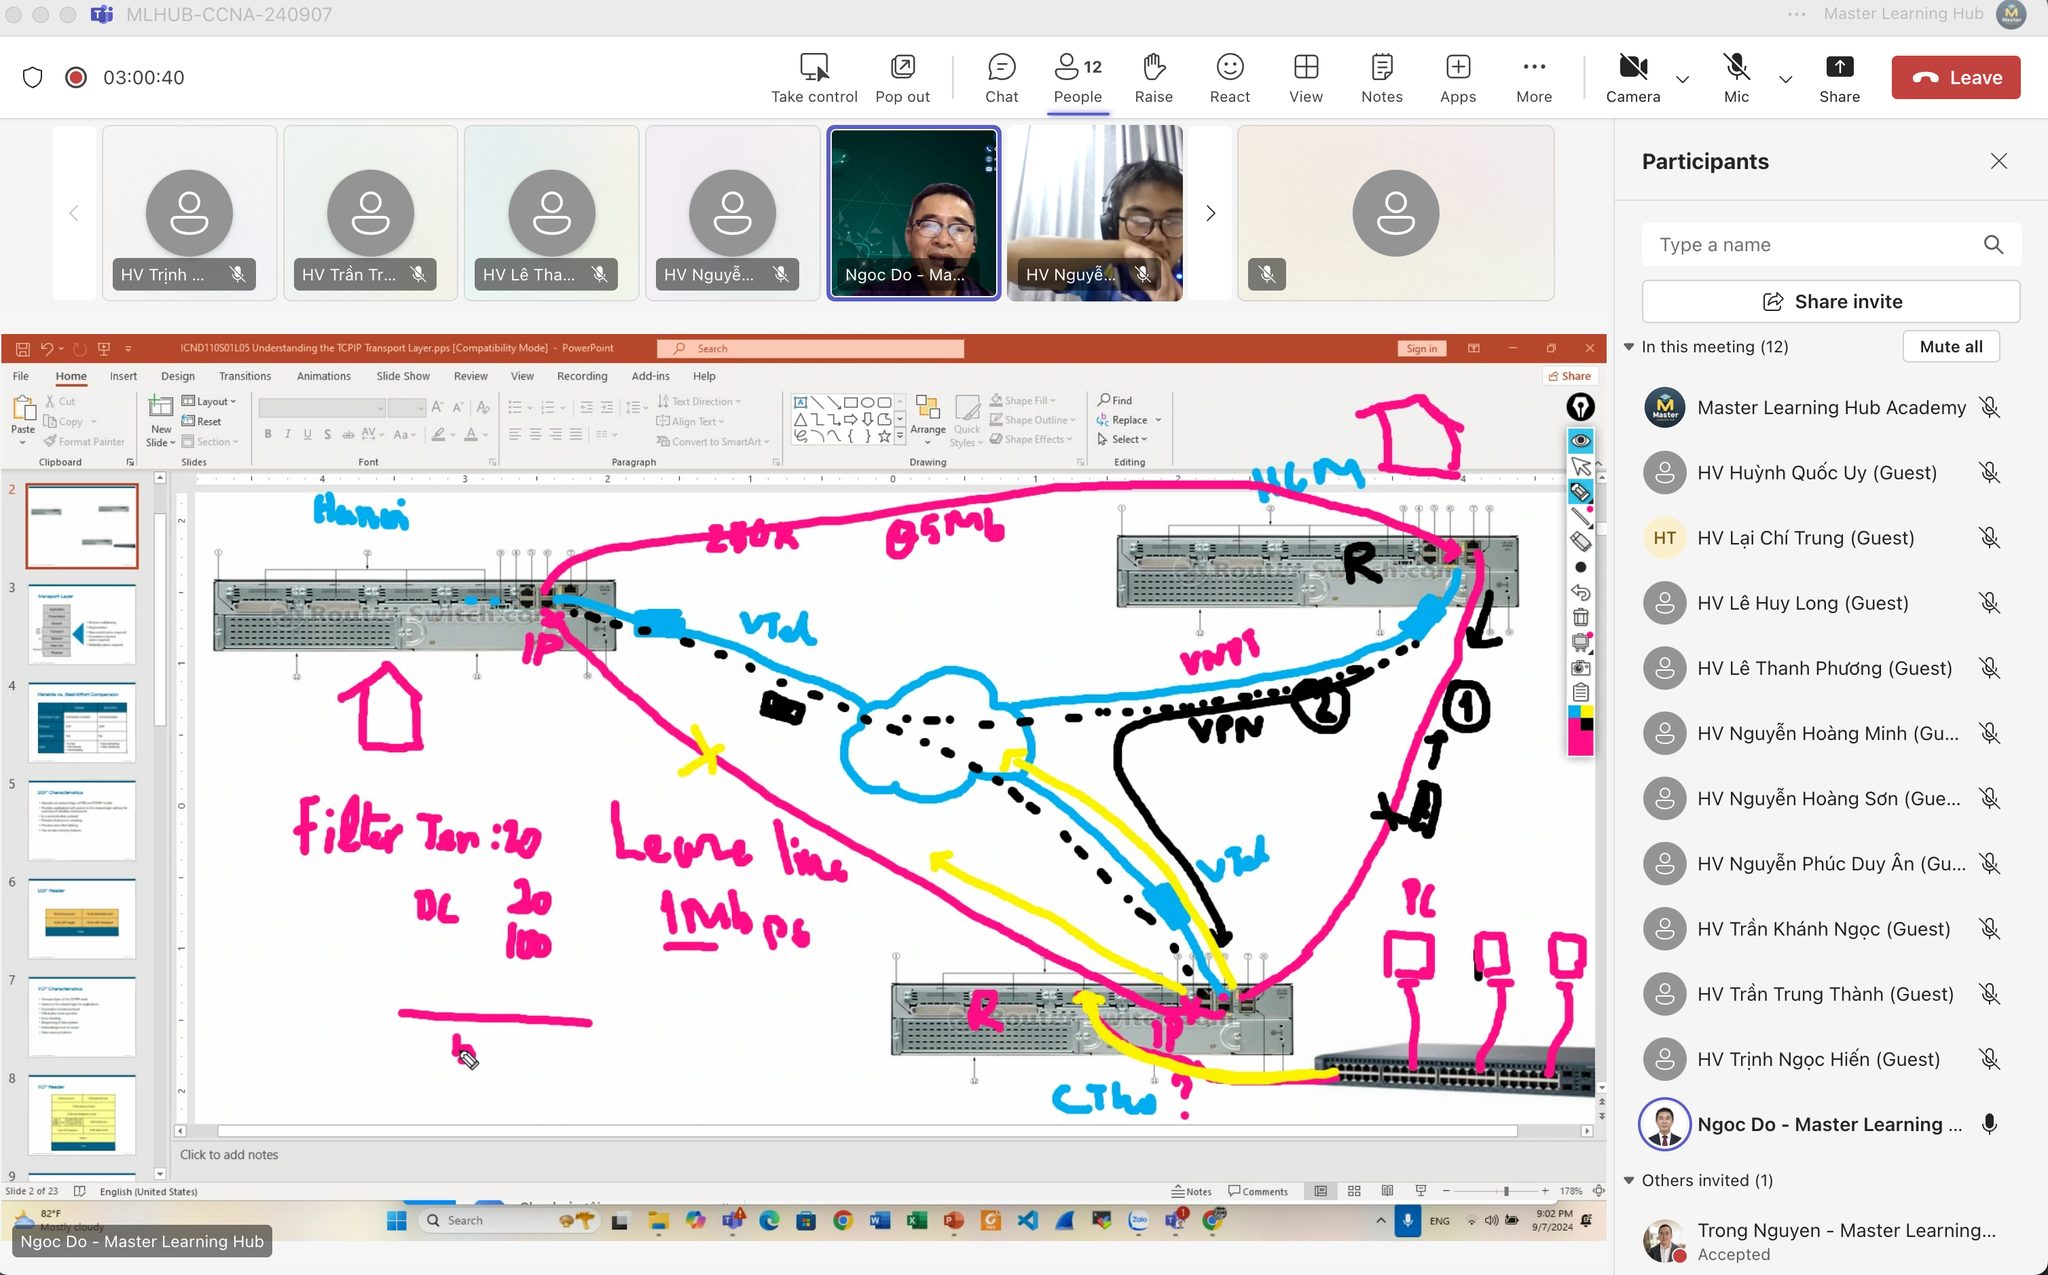2048x1275 pixels.
Task: Collapse the In this meeting list
Action: tap(1629, 347)
